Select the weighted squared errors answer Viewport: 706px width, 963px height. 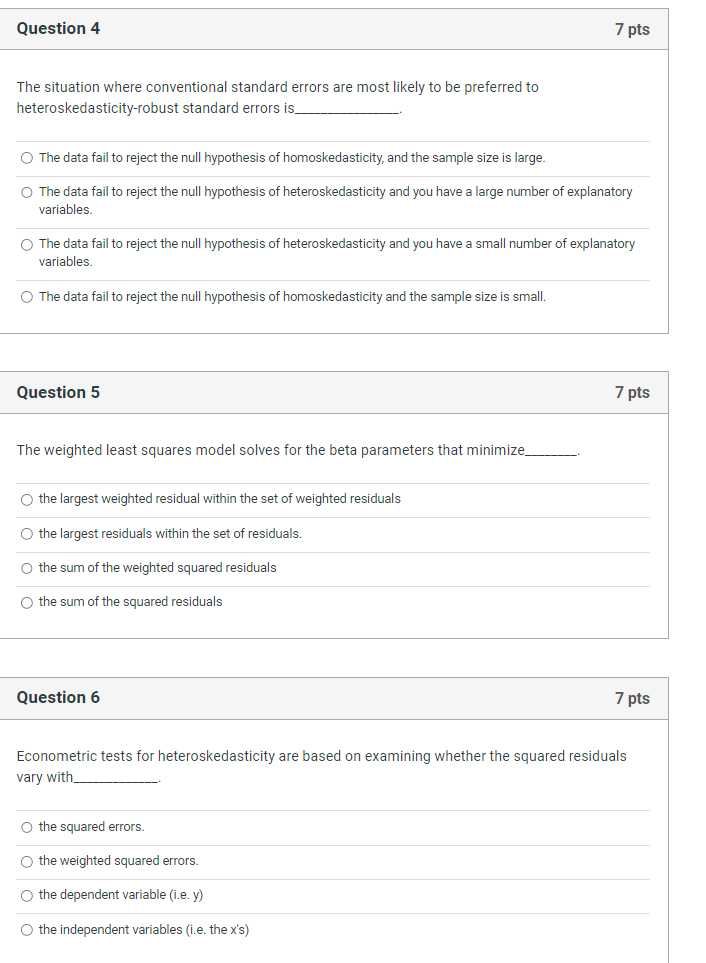tap(25, 861)
